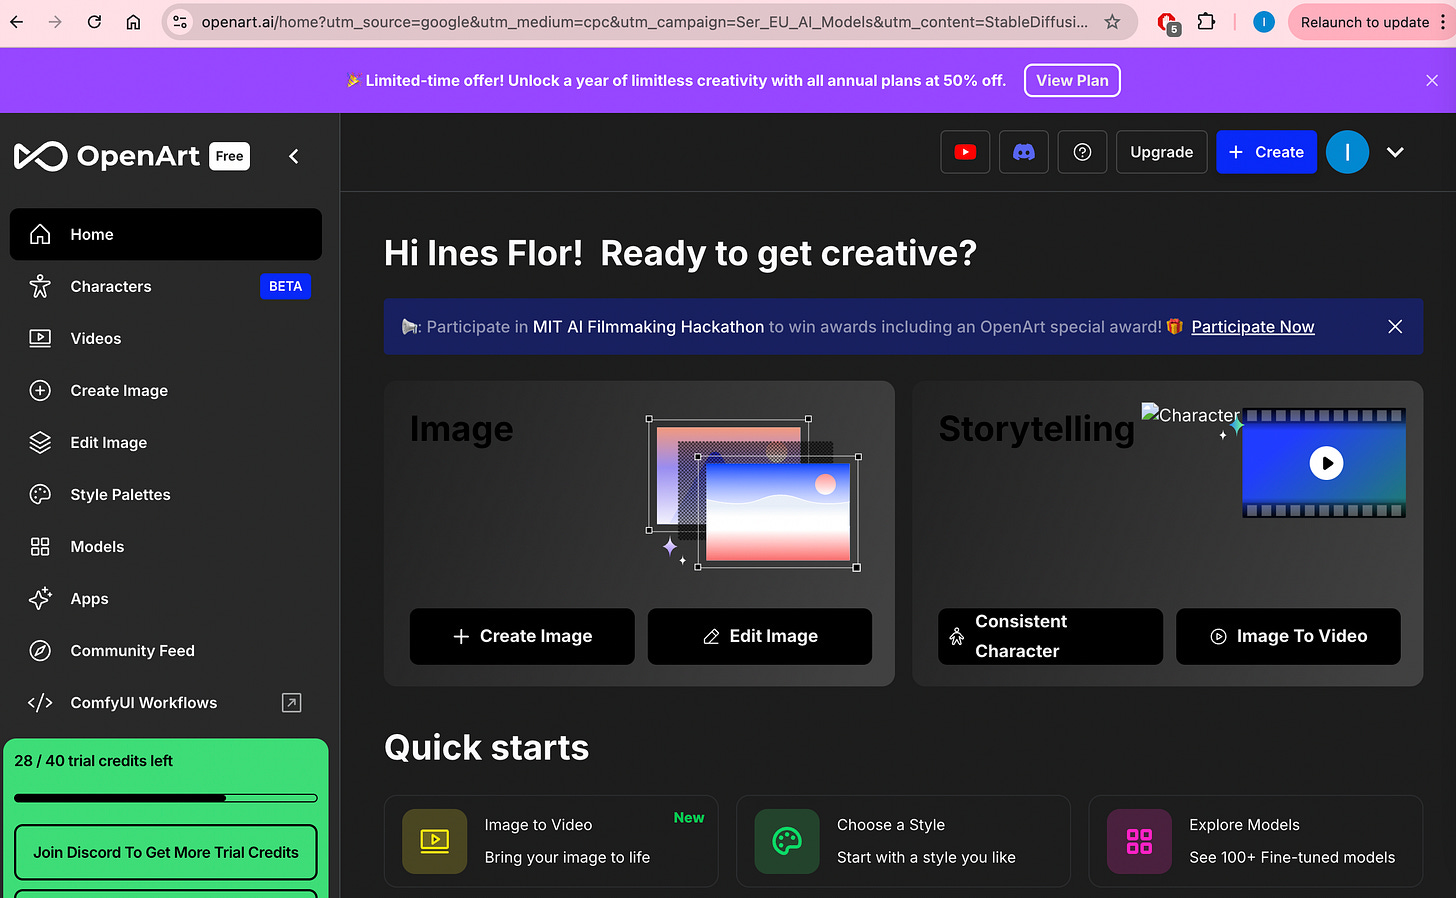Close the MIT Hackathon announcement
The image size is (1456, 898).
click(1395, 327)
